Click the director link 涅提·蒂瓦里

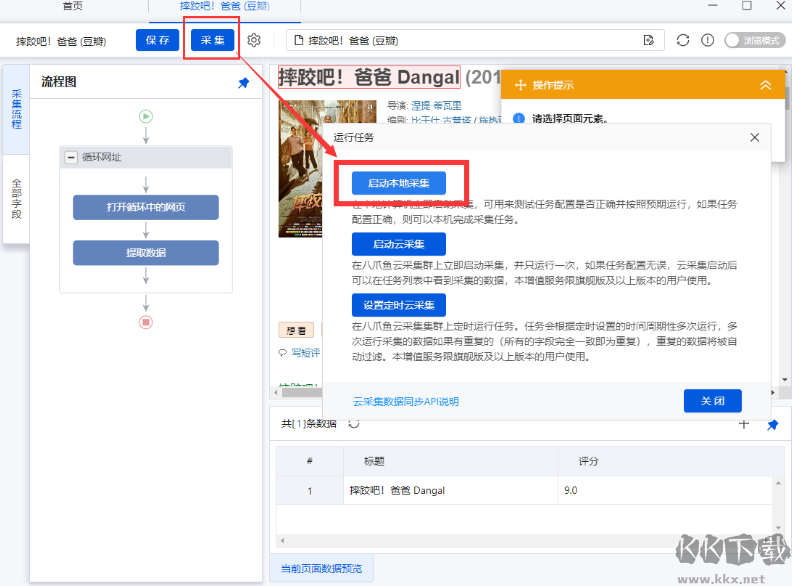pos(436,106)
